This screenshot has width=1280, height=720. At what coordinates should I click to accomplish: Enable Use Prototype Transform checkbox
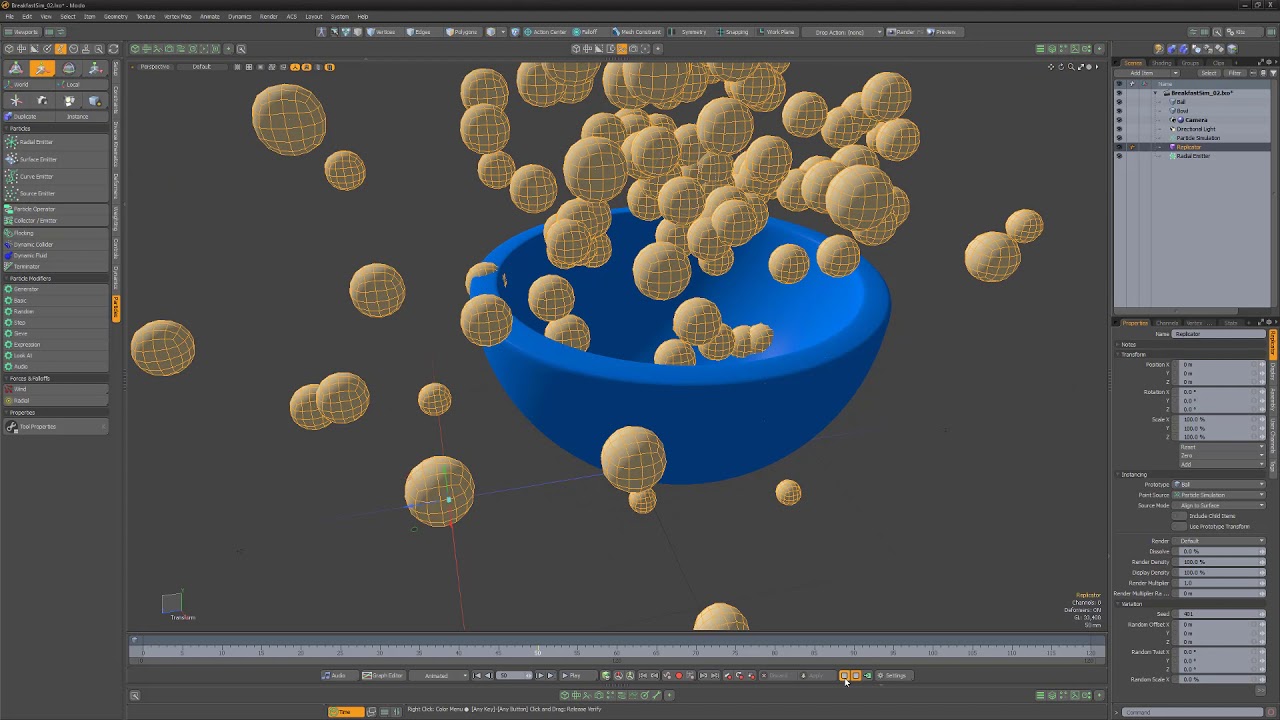pyautogui.click(x=1180, y=526)
